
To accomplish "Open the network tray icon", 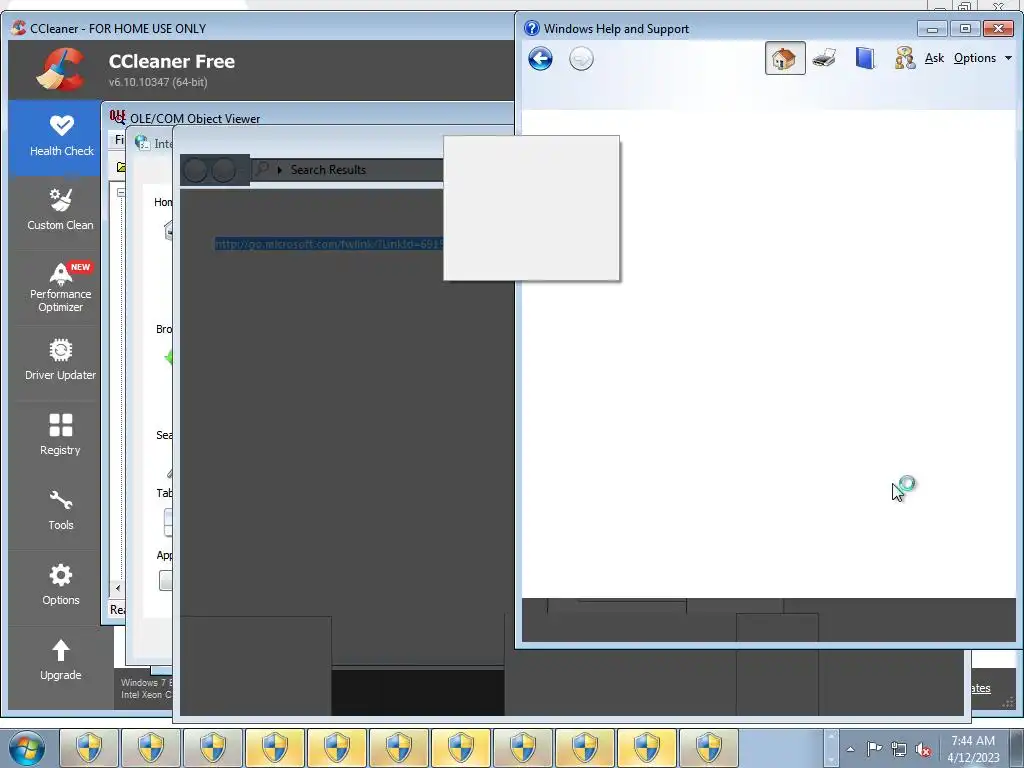I will pyautogui.click(x=899, y=749).
